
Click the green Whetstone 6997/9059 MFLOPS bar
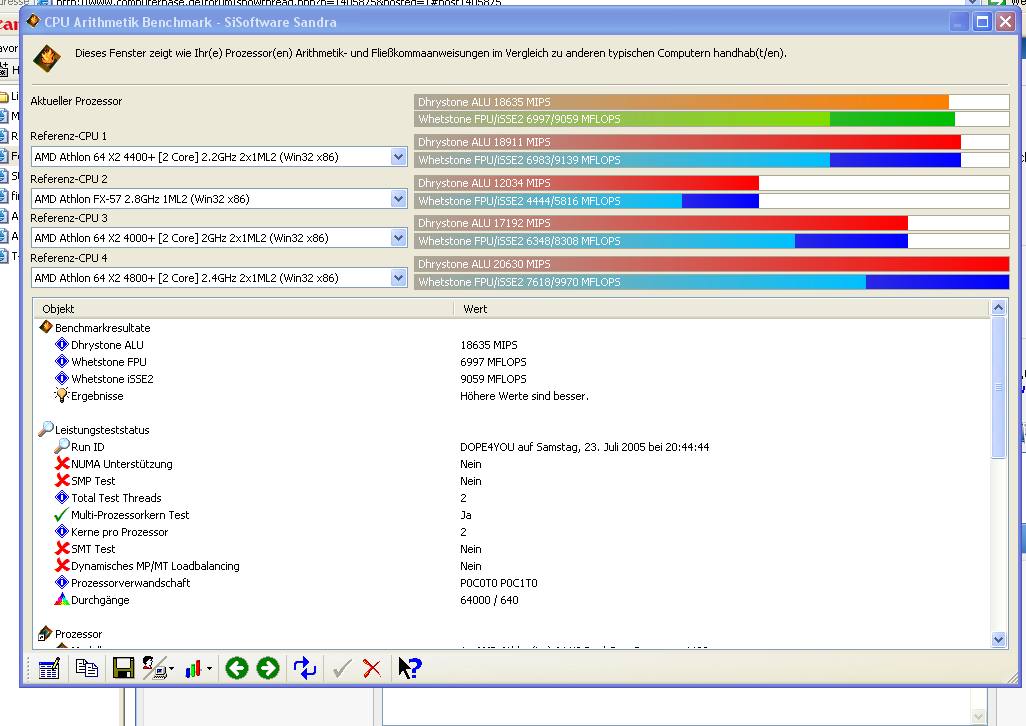(x=684, y=119)
